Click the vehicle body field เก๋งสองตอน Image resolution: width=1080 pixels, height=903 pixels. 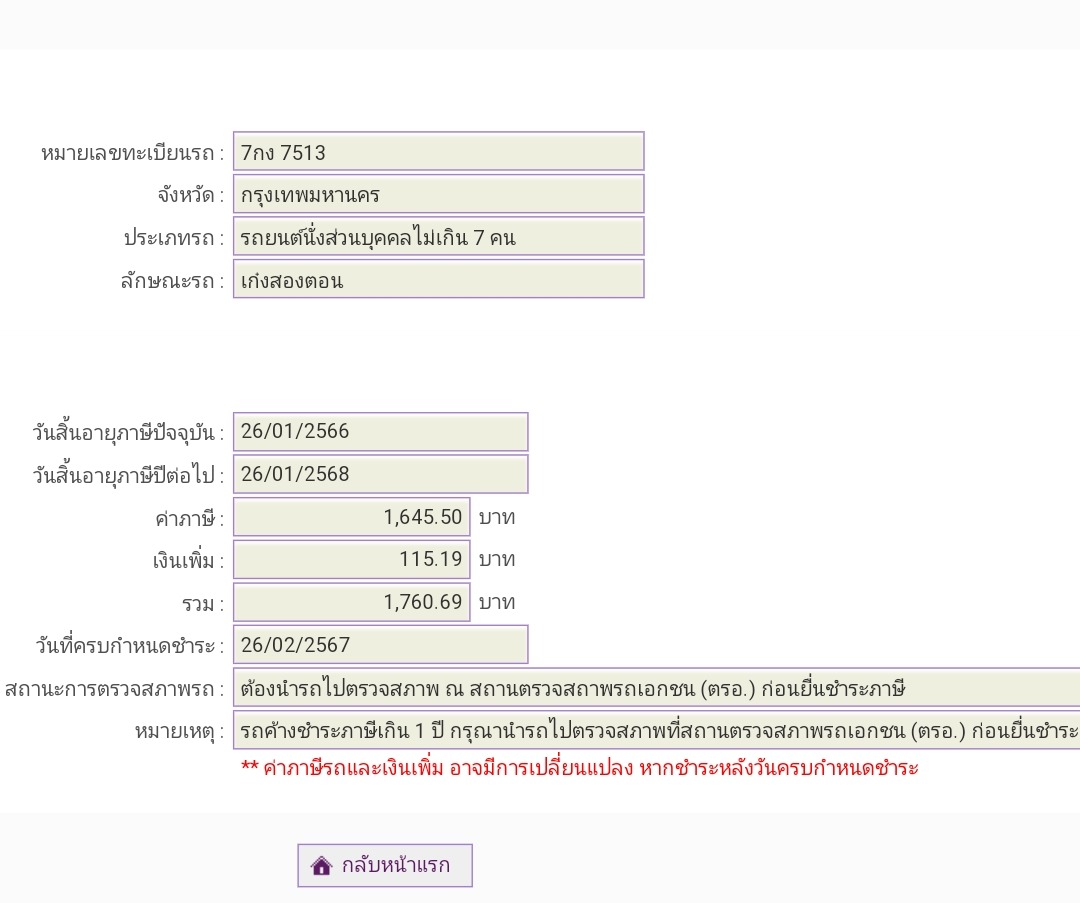click(439, 279)
